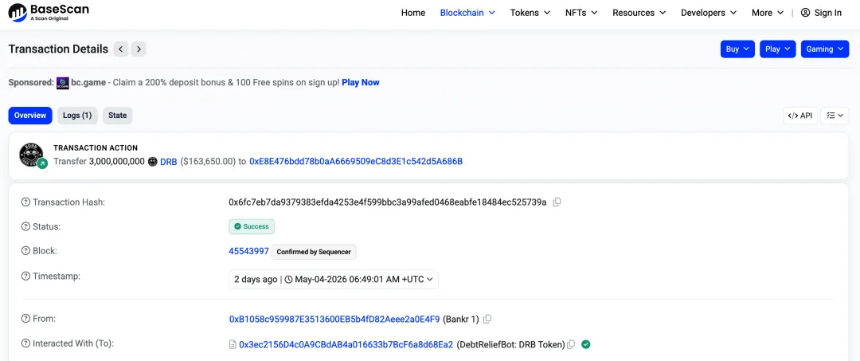
Task: Click the BaseScan logo
Action: coord(49,12)
